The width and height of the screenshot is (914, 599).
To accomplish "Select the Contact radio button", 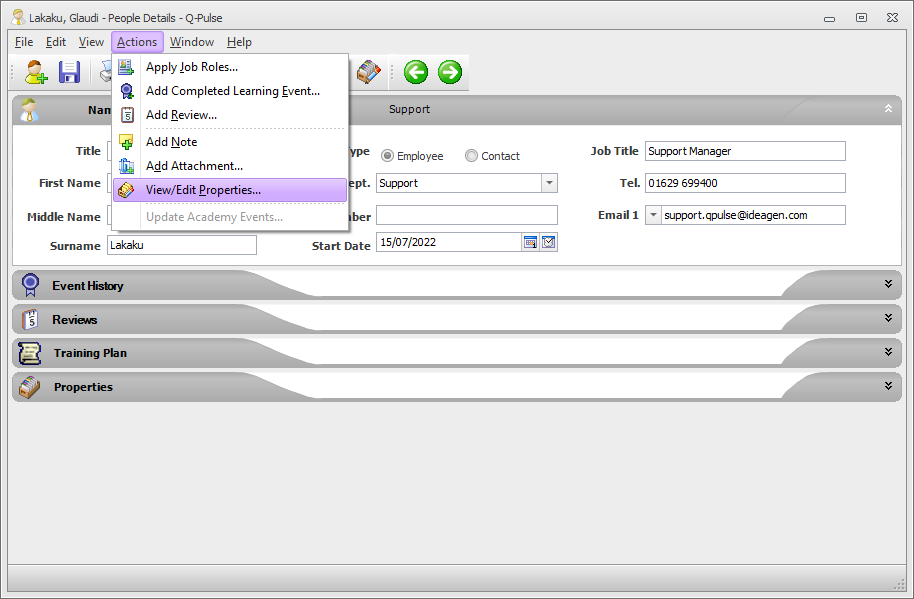I will coord(471,156).
